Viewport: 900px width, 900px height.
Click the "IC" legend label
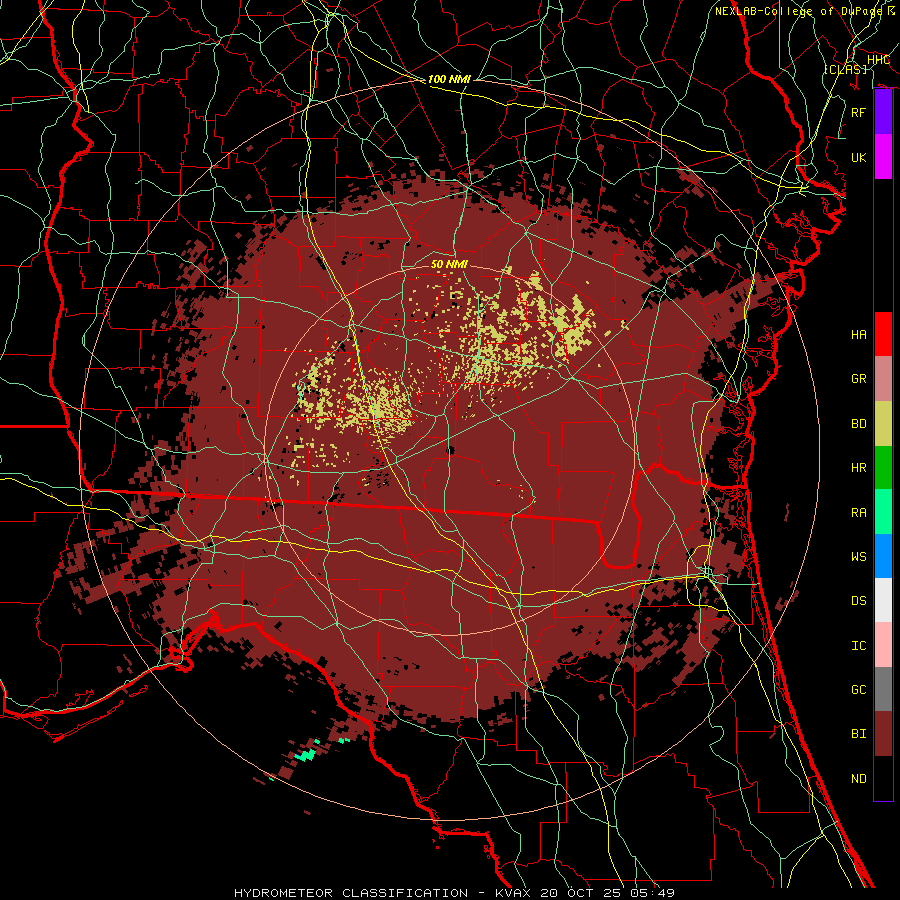pos(859,645)
